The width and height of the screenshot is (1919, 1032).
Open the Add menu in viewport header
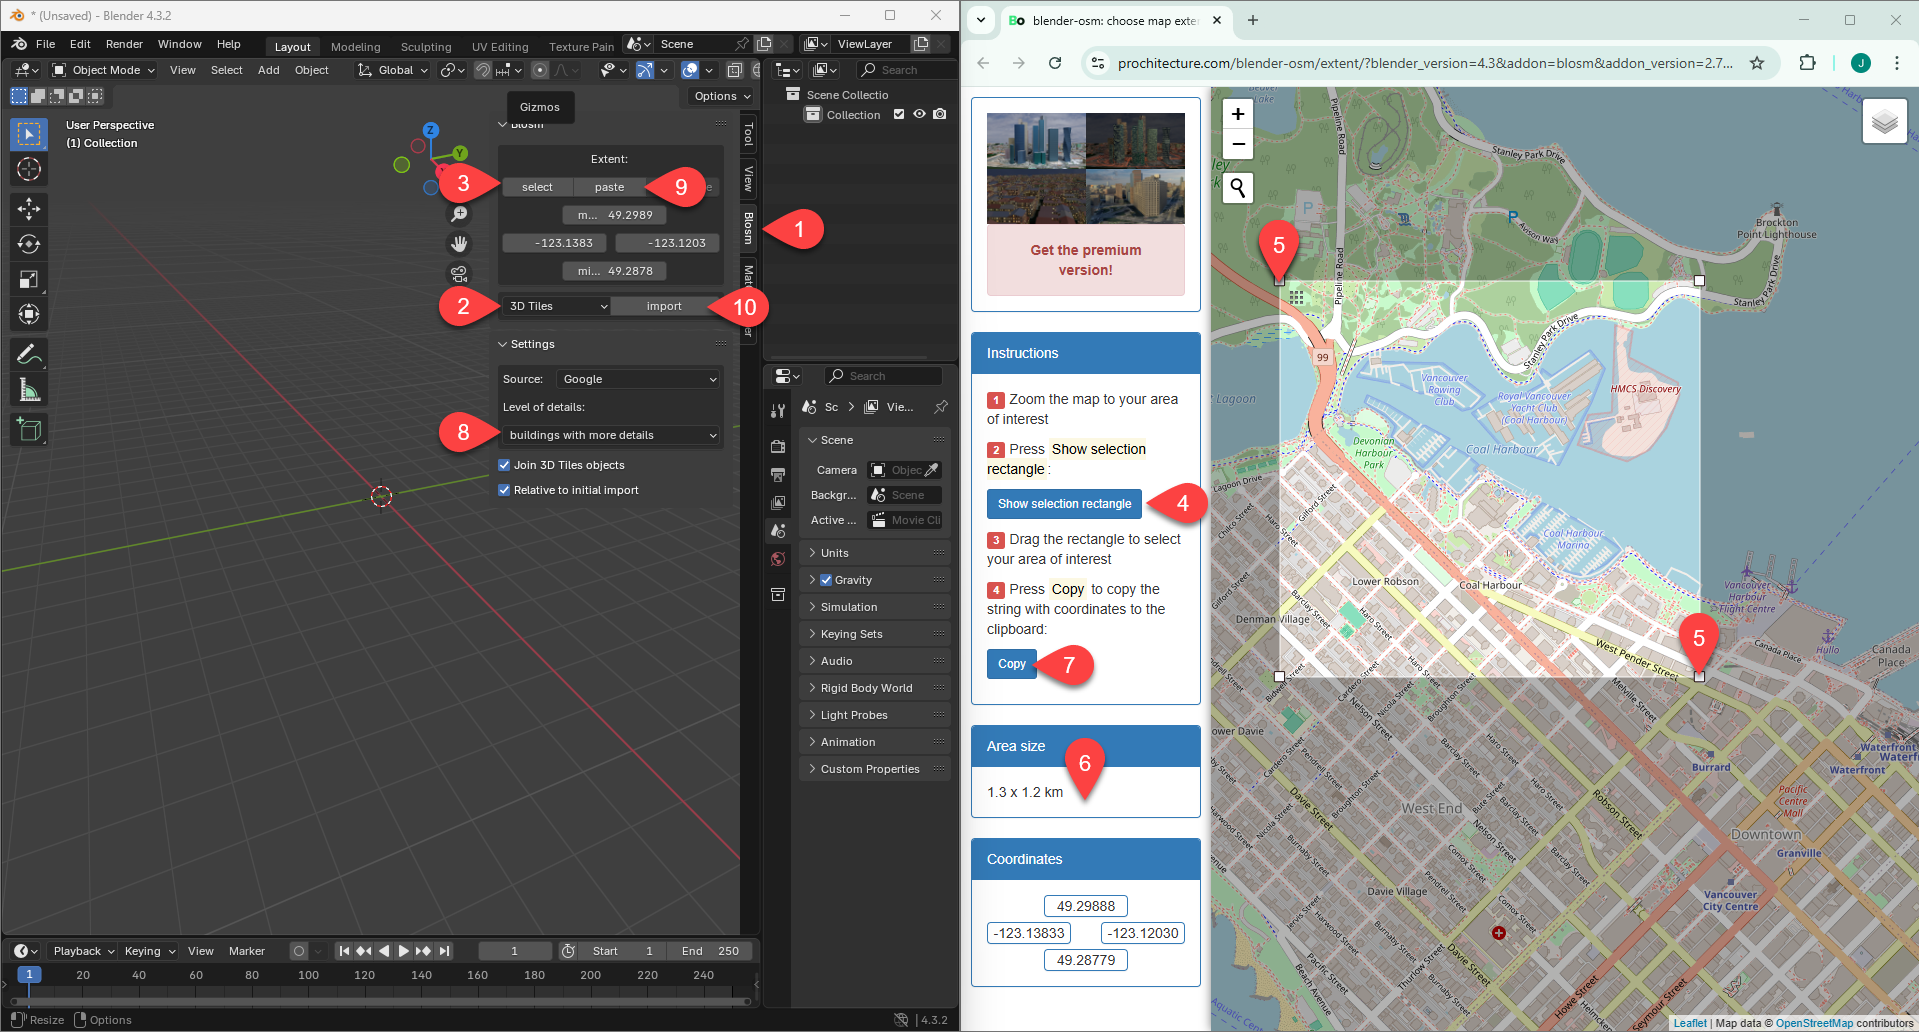point(269,70)
